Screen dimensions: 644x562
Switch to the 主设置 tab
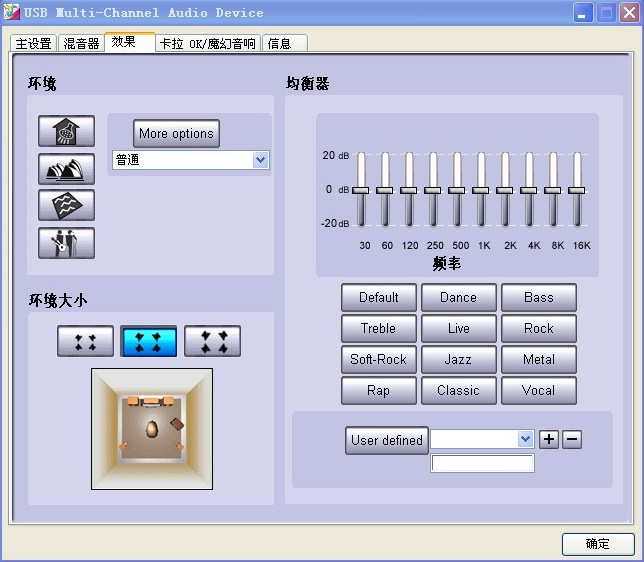point(33,43)
